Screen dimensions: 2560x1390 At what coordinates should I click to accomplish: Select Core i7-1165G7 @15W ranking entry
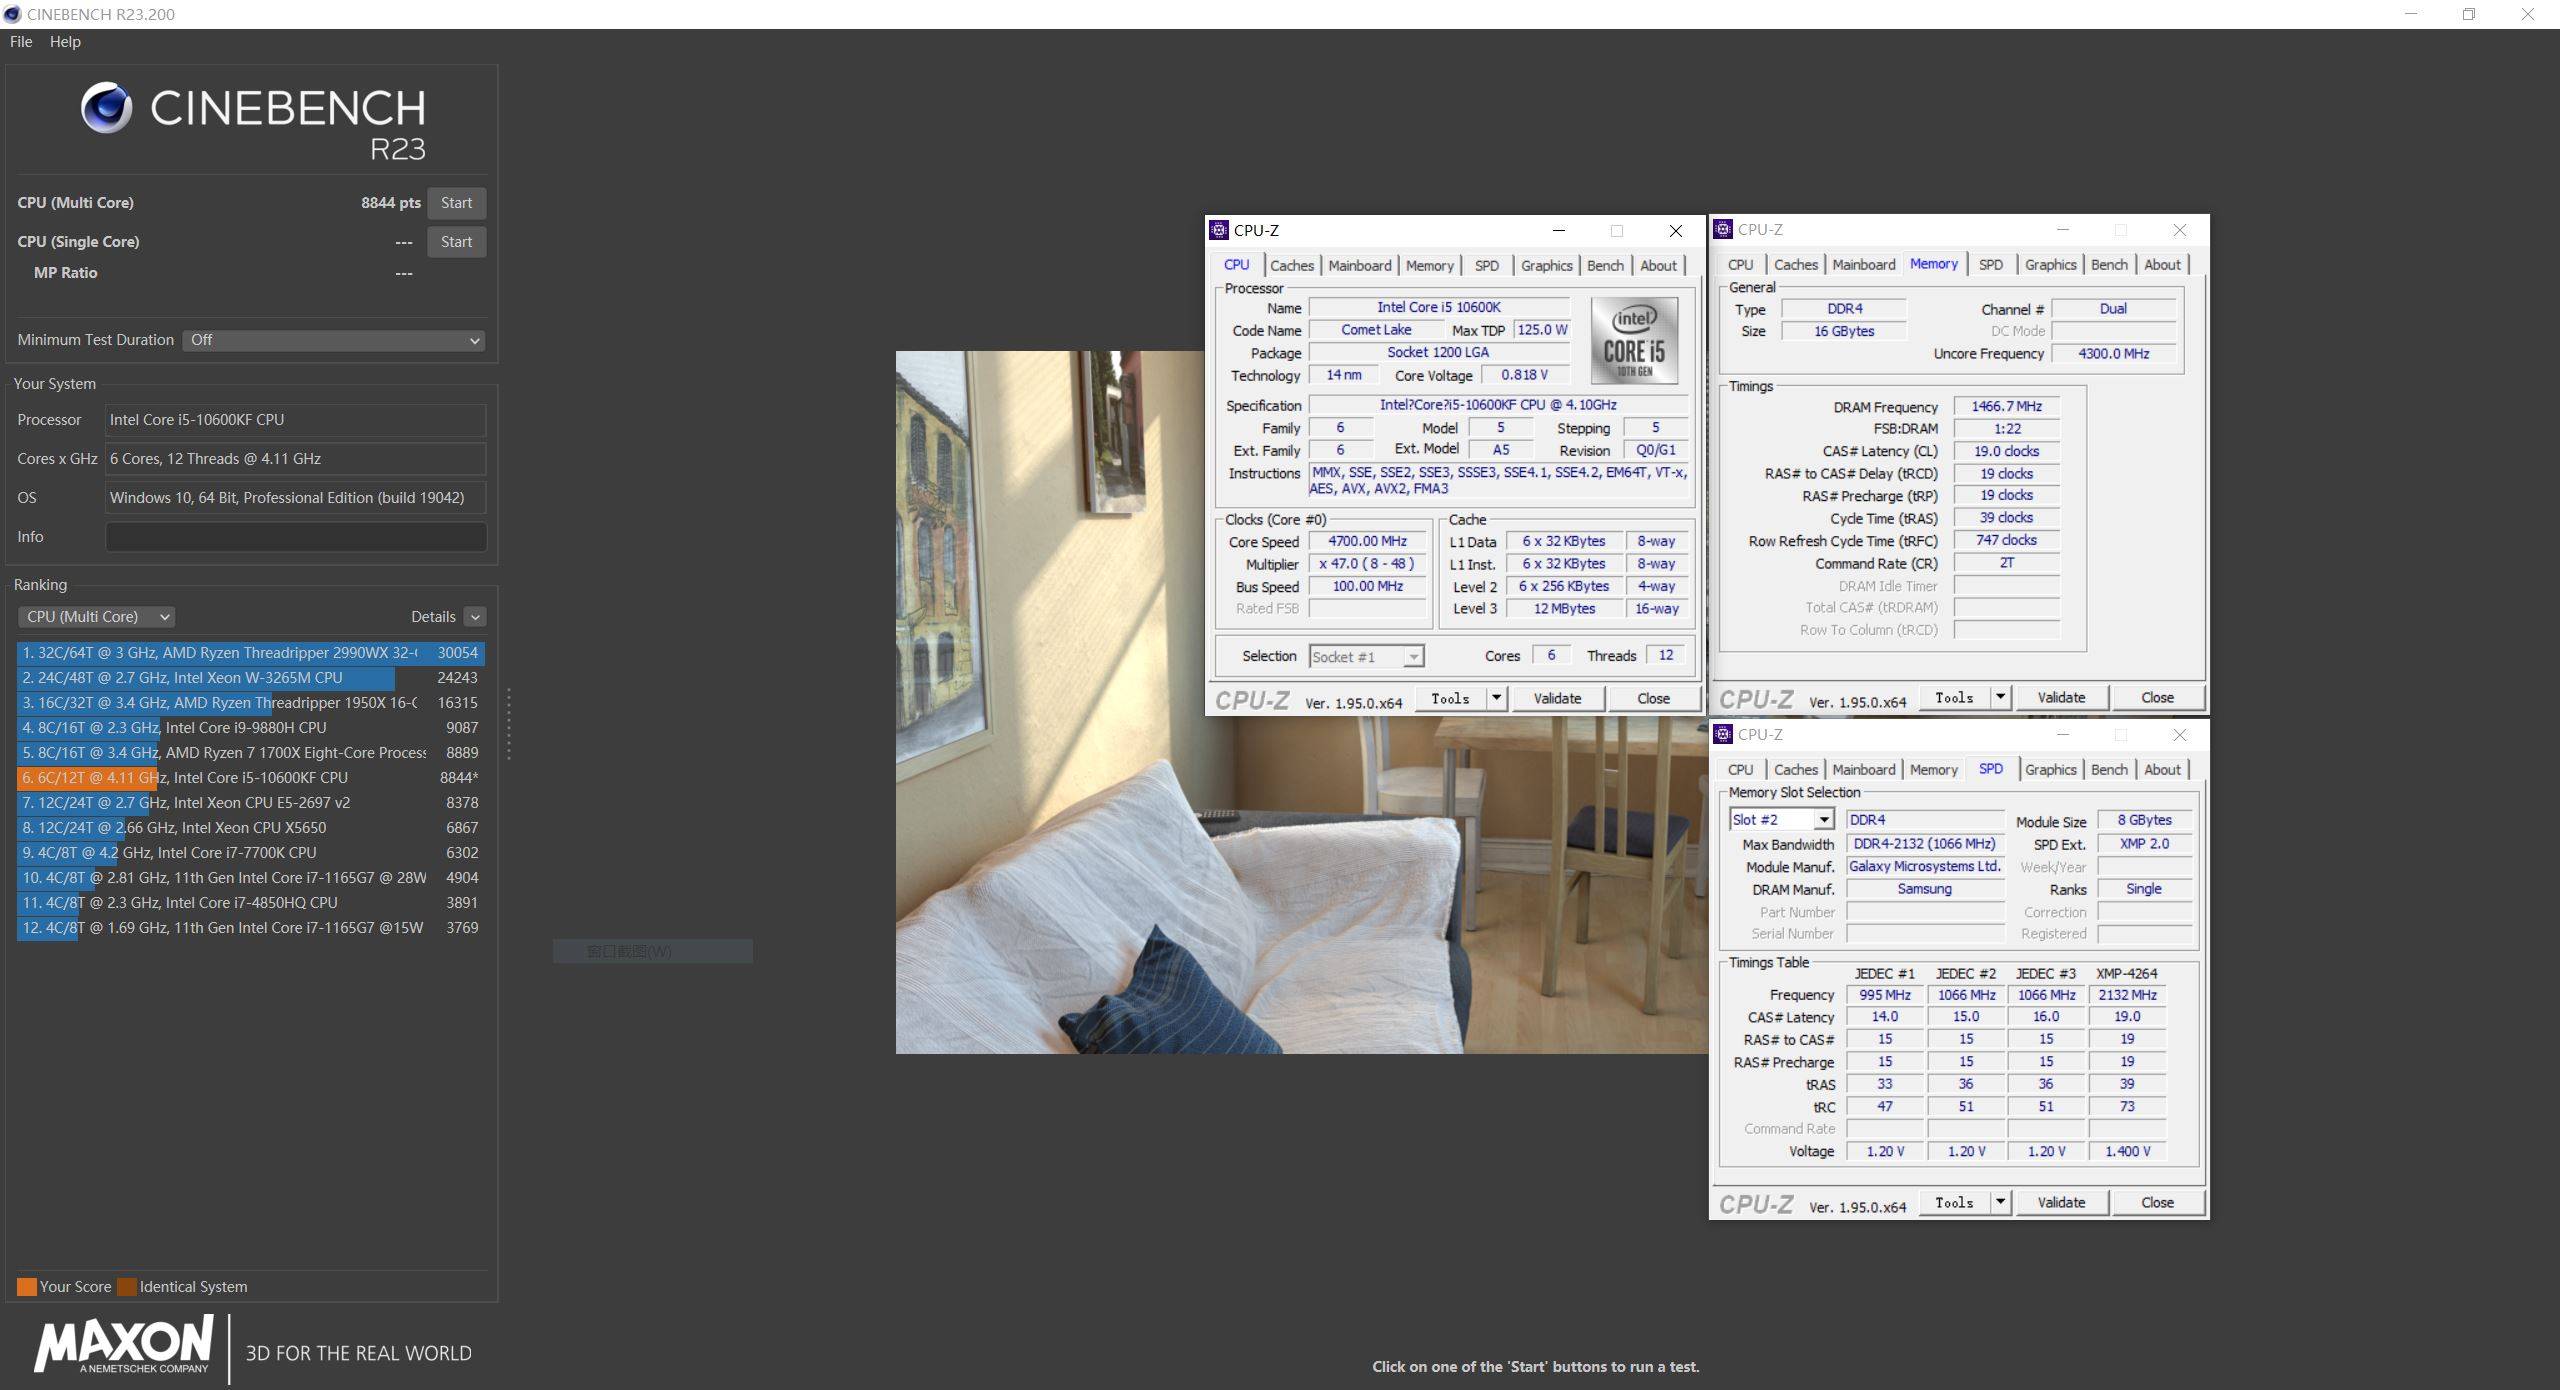point(251,928)
